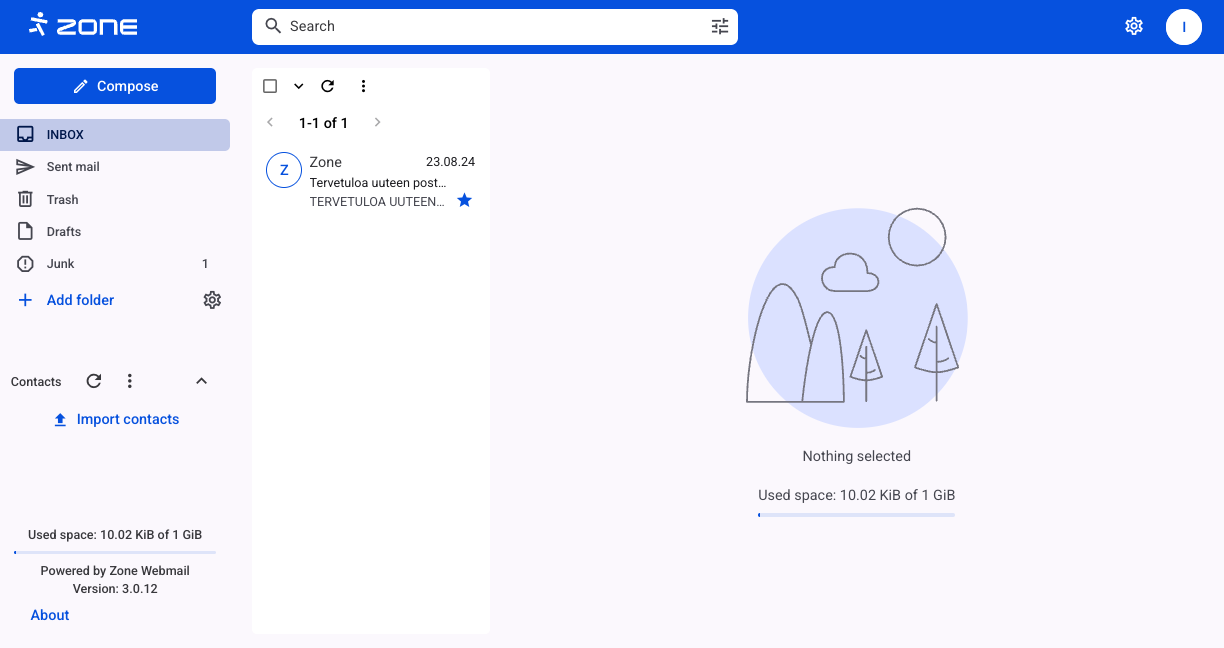
Task: Unstar the Zone welcome message
Action: (x=464, y=201)
